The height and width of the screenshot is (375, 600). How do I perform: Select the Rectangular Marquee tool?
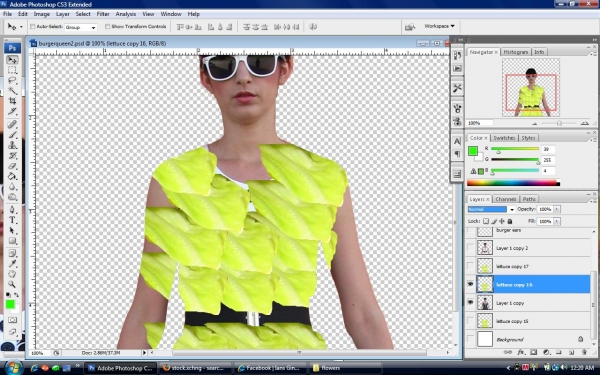12,70
